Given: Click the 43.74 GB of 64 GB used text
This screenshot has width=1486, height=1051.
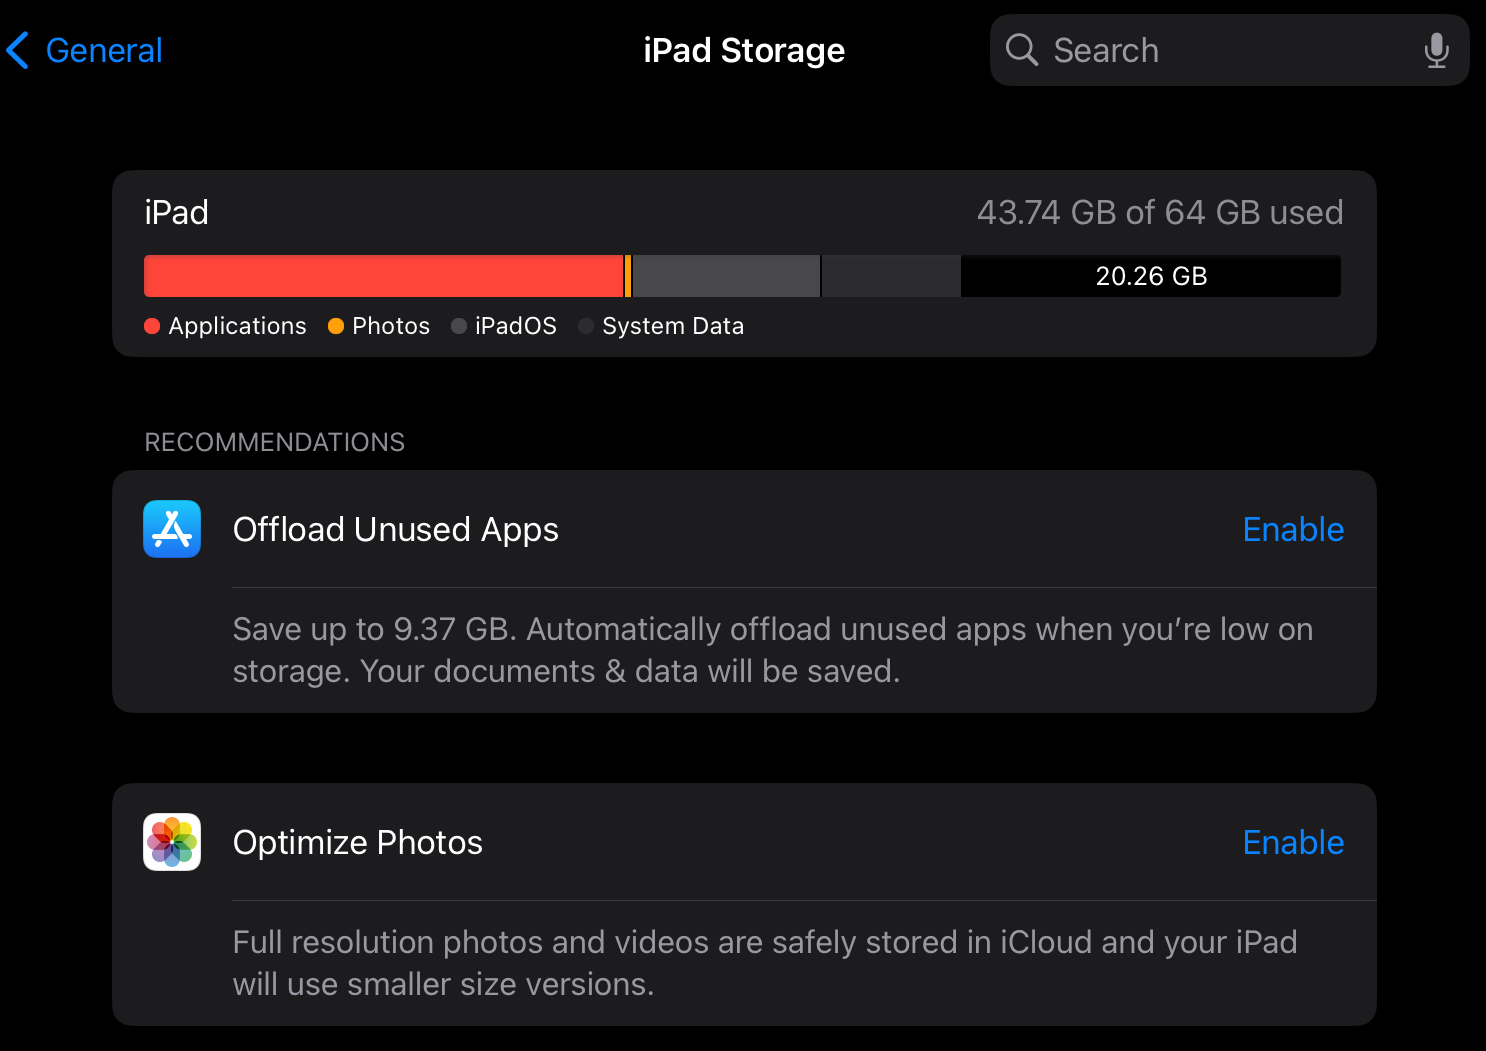Looking at the screenshot, I should pos(1160,212).
